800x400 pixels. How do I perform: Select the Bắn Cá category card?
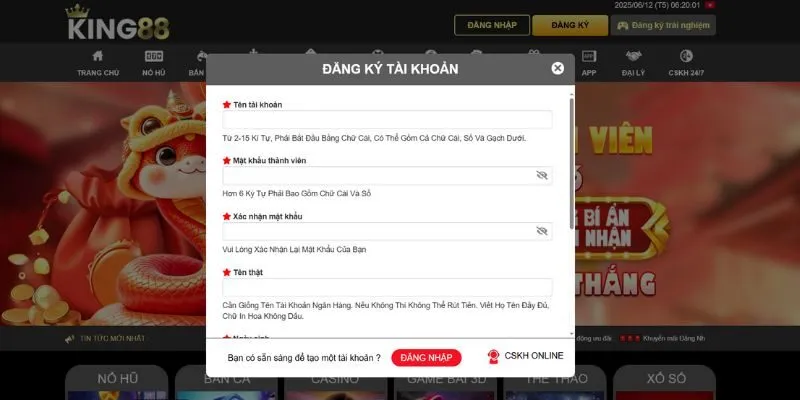227,383
